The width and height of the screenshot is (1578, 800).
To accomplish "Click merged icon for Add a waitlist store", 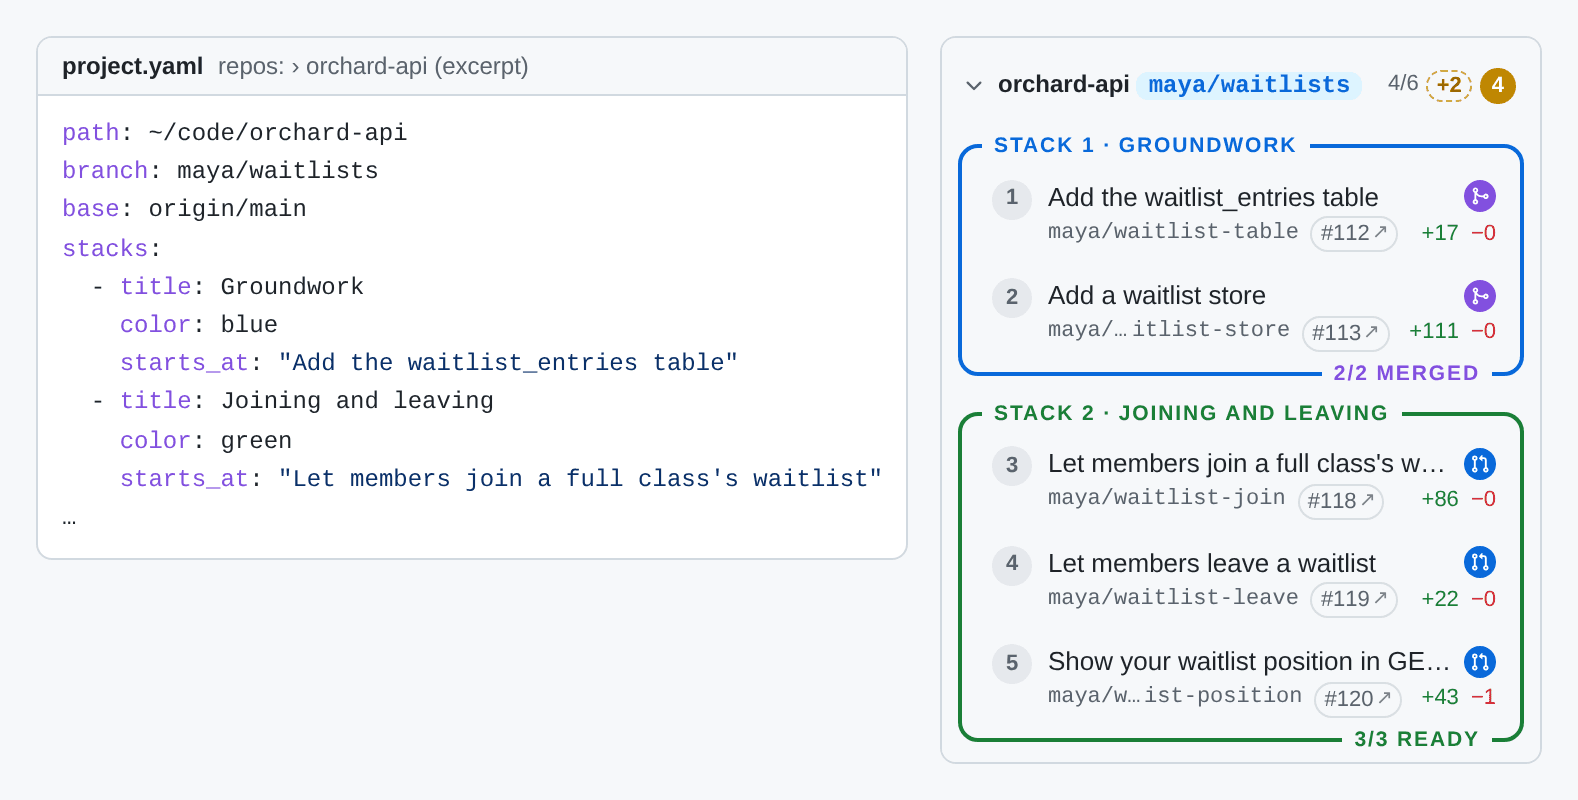I will click(1480, 296).
